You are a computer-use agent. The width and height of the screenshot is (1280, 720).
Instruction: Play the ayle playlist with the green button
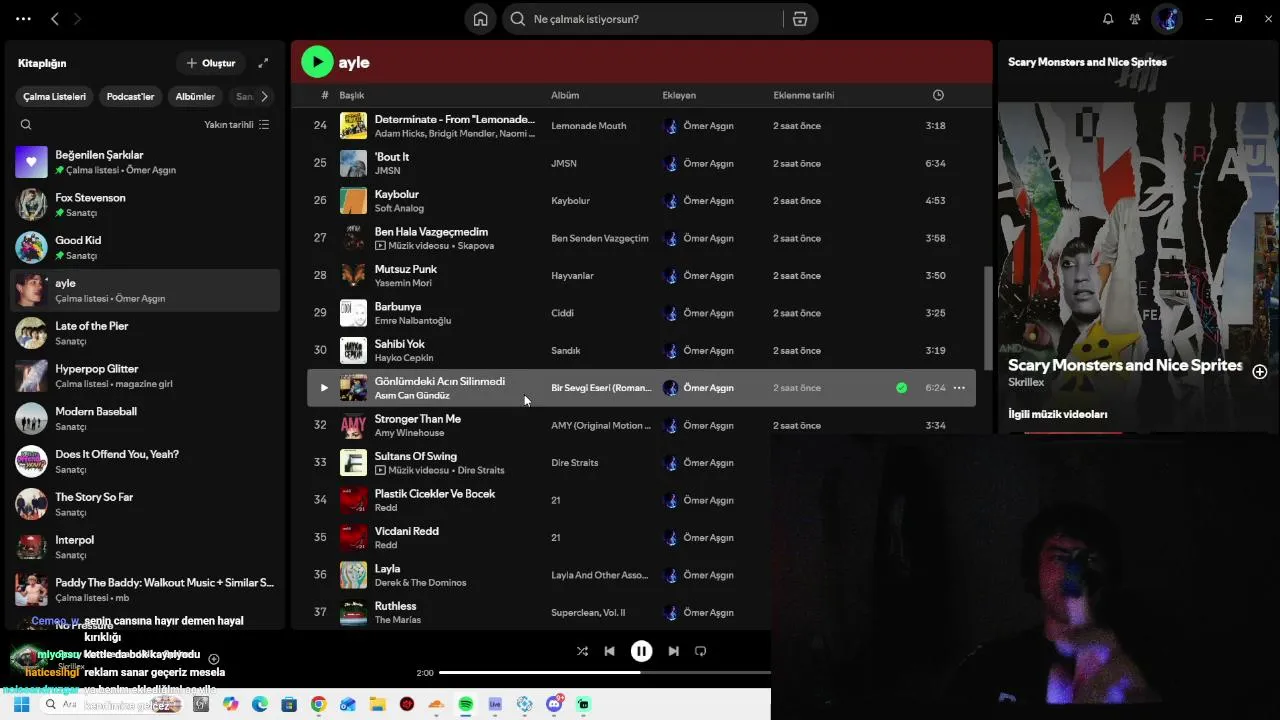coord(317,62)
